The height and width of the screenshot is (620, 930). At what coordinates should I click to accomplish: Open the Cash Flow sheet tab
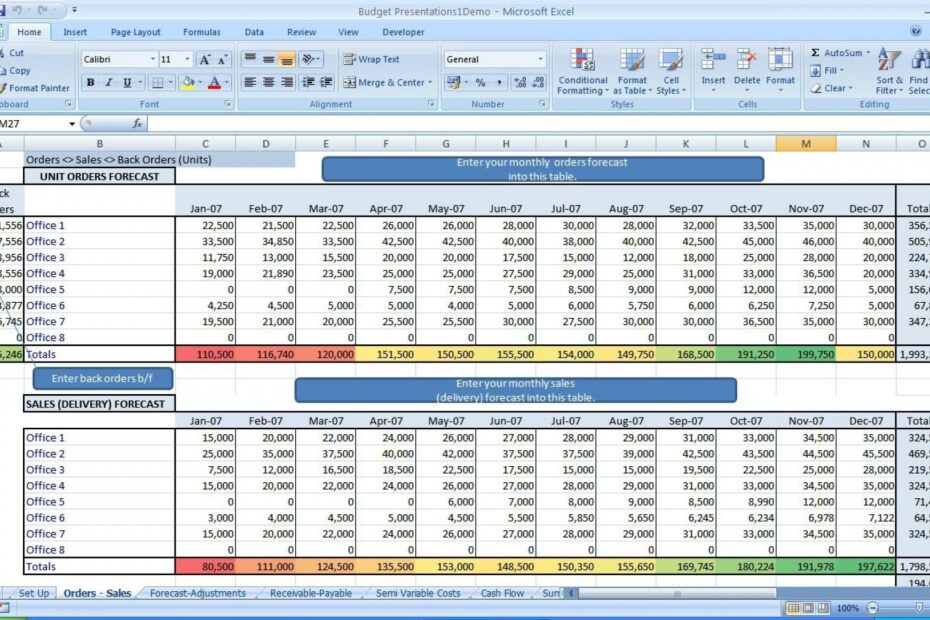(502, 593)
